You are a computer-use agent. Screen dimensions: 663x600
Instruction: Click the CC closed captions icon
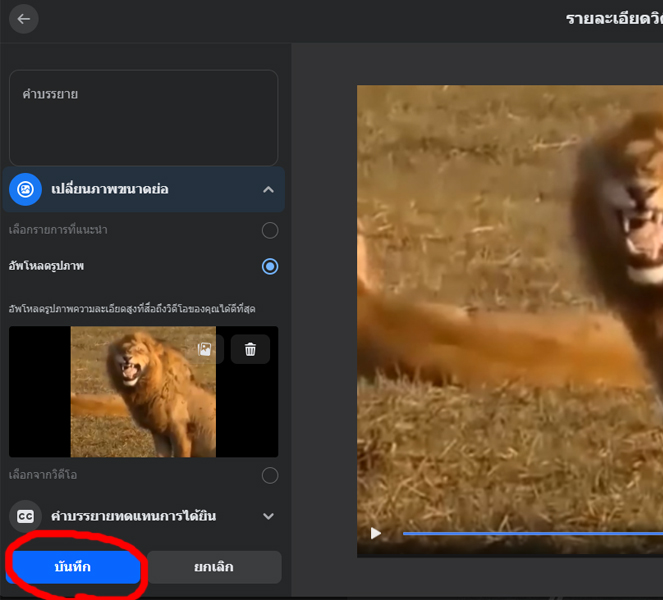click(25, 516)
